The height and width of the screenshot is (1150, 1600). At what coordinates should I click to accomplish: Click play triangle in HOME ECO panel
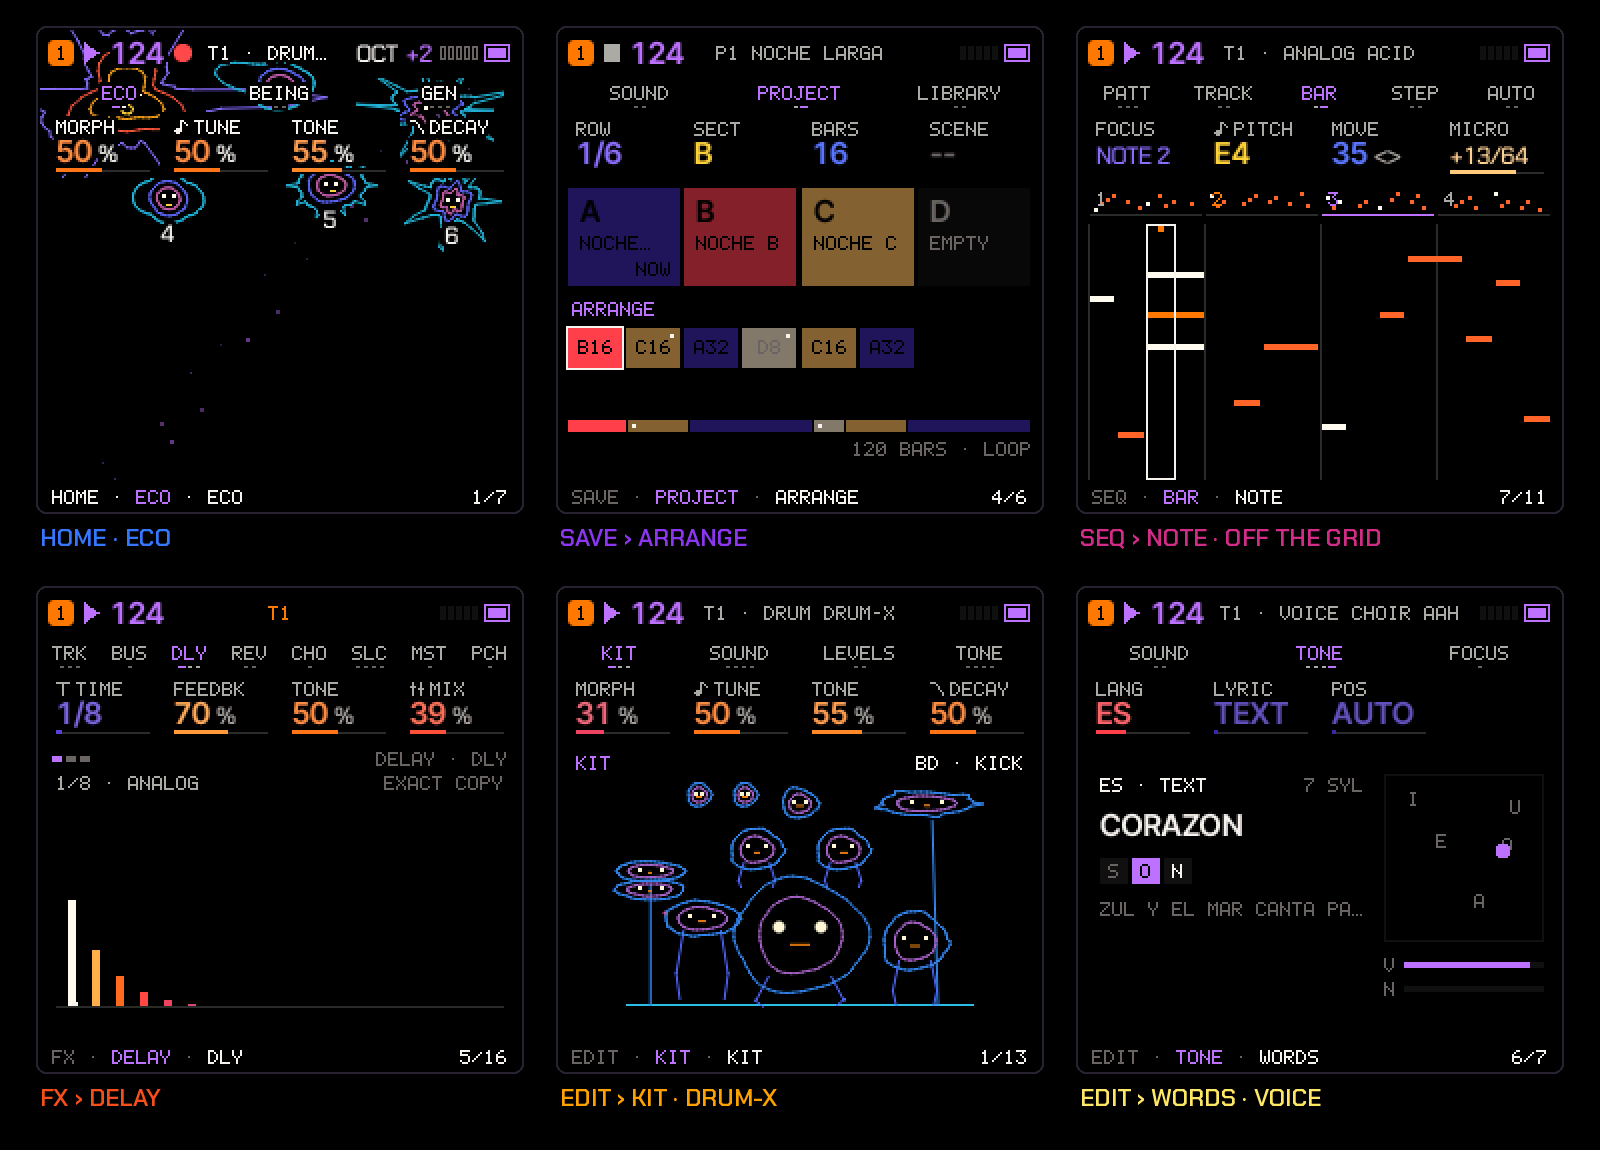pyautogui.click(x=91, y=53)
